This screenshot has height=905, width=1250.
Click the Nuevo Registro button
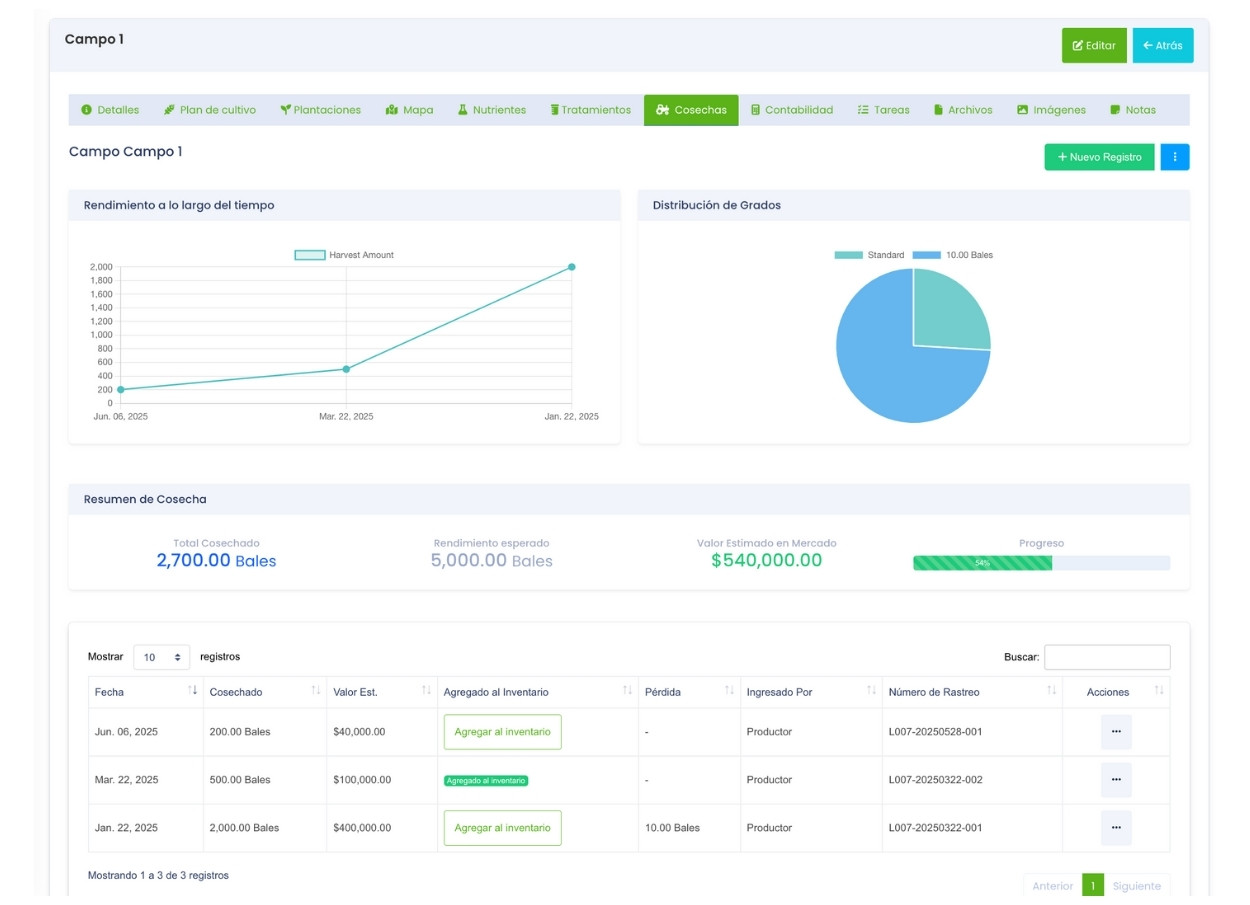pyautogui.click(x=1099, y=157)
